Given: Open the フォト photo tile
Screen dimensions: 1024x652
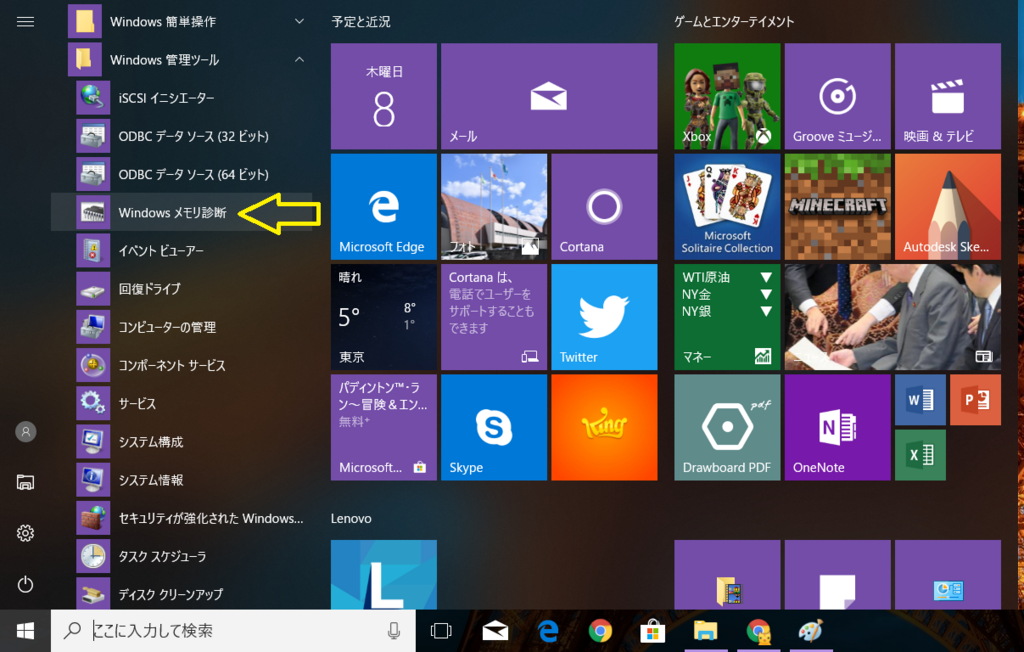Looking at the screenshot, I should 494,206.
